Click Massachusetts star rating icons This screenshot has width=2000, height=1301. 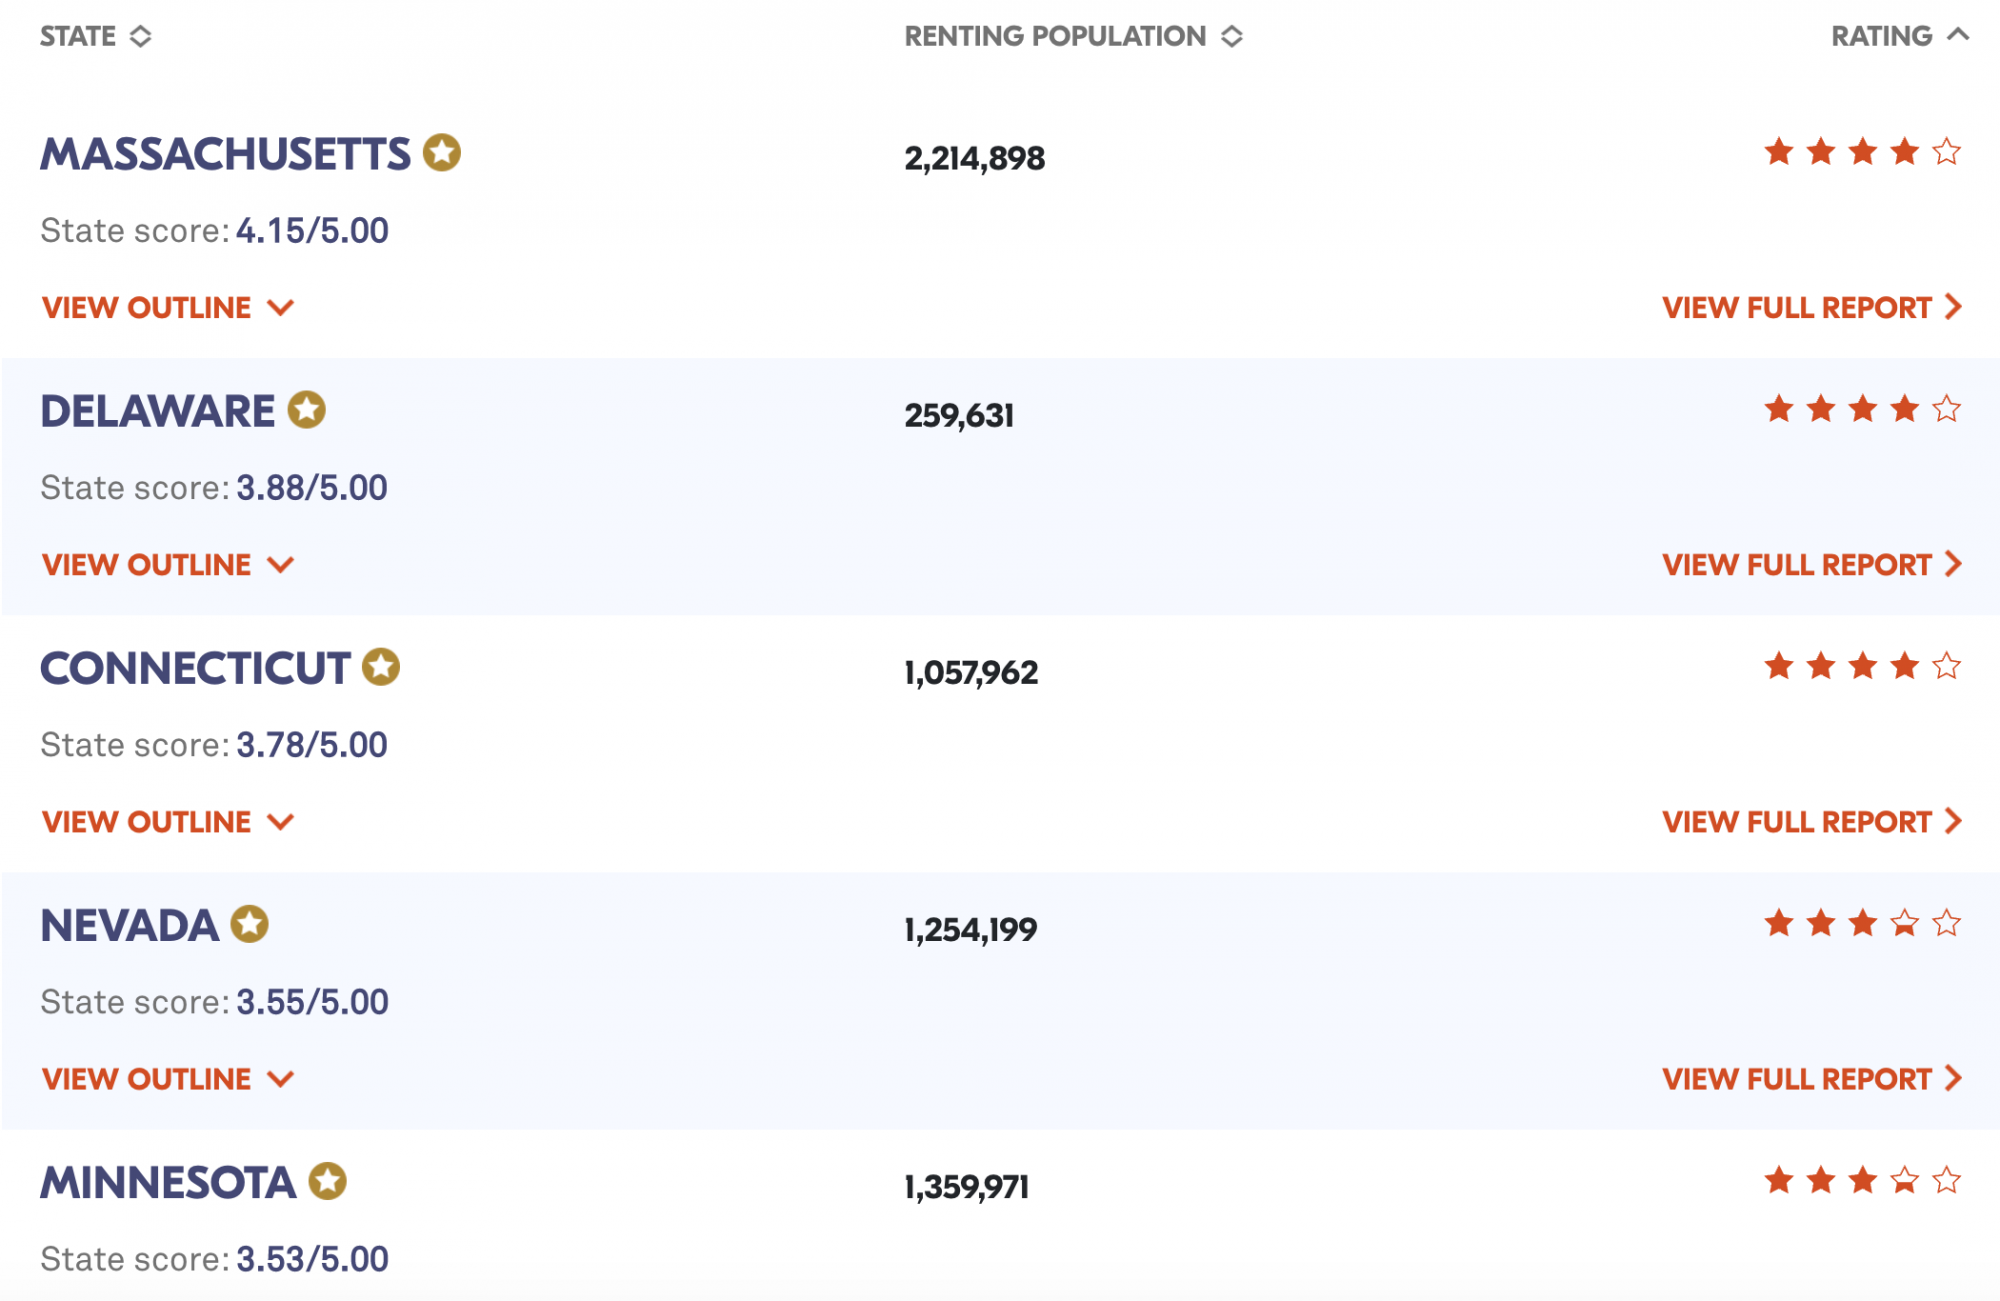point(1862,152)
